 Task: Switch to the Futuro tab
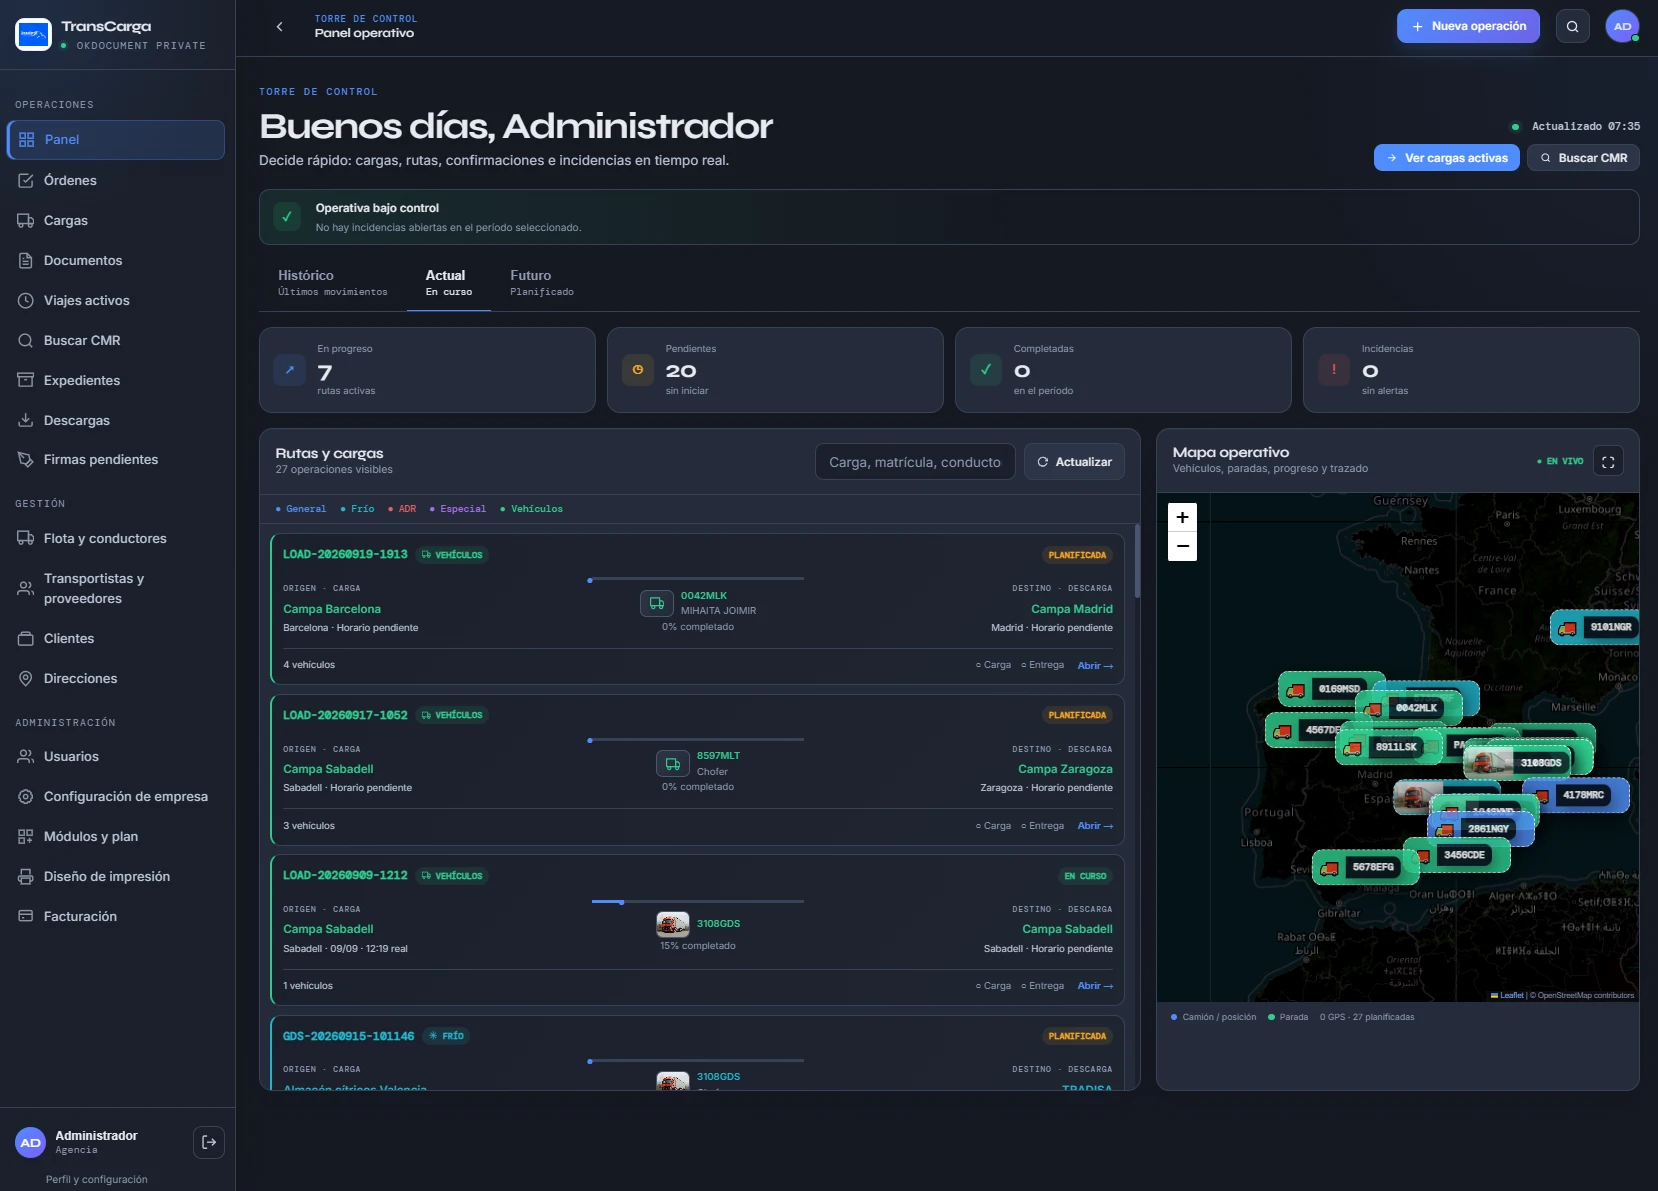pyautogui.click(x=542, y=283)
